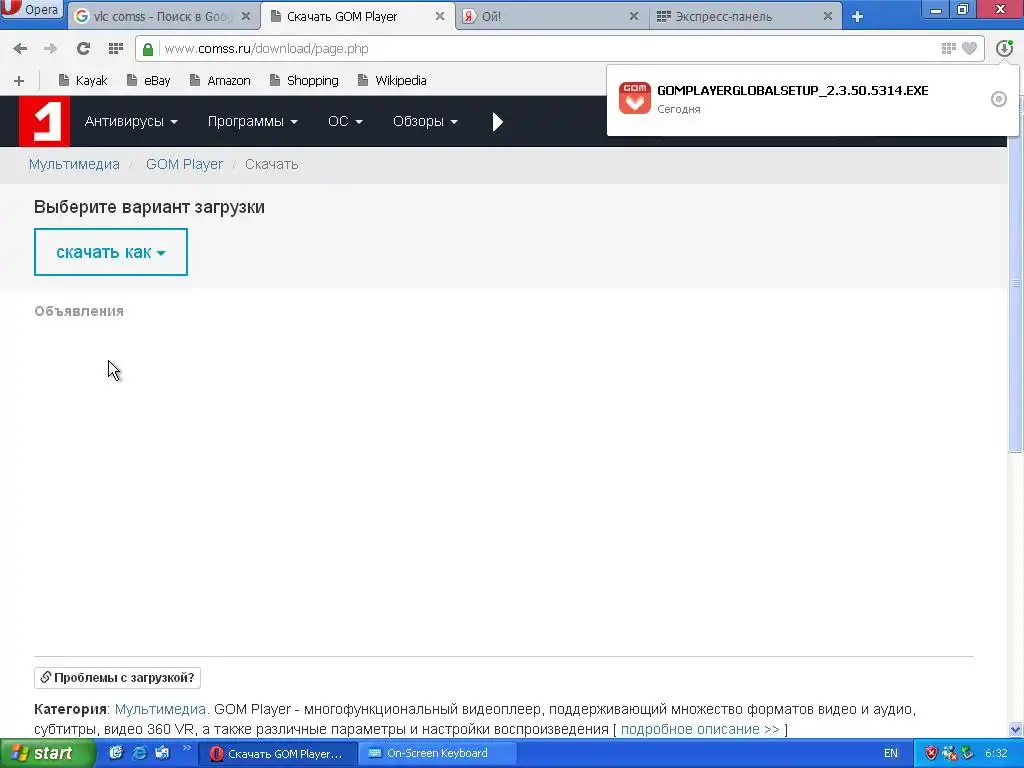Click the GOM Player setup file icon

[x=634, y=98]
